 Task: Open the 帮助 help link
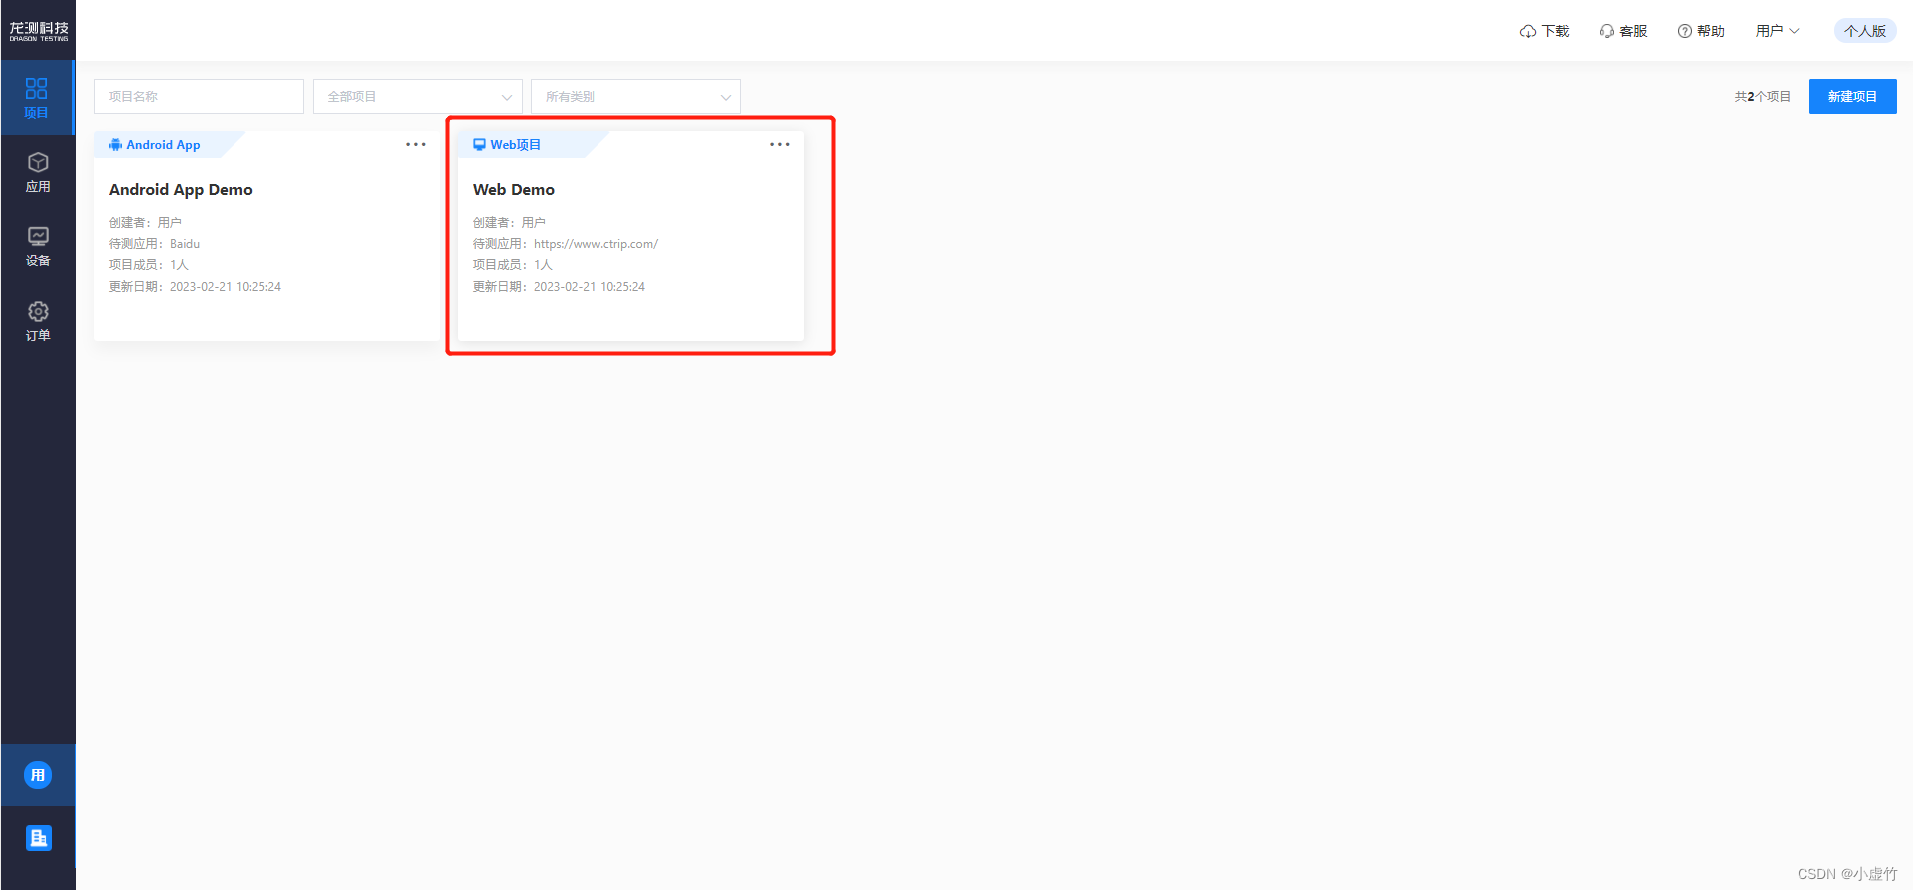[1701, 31]
